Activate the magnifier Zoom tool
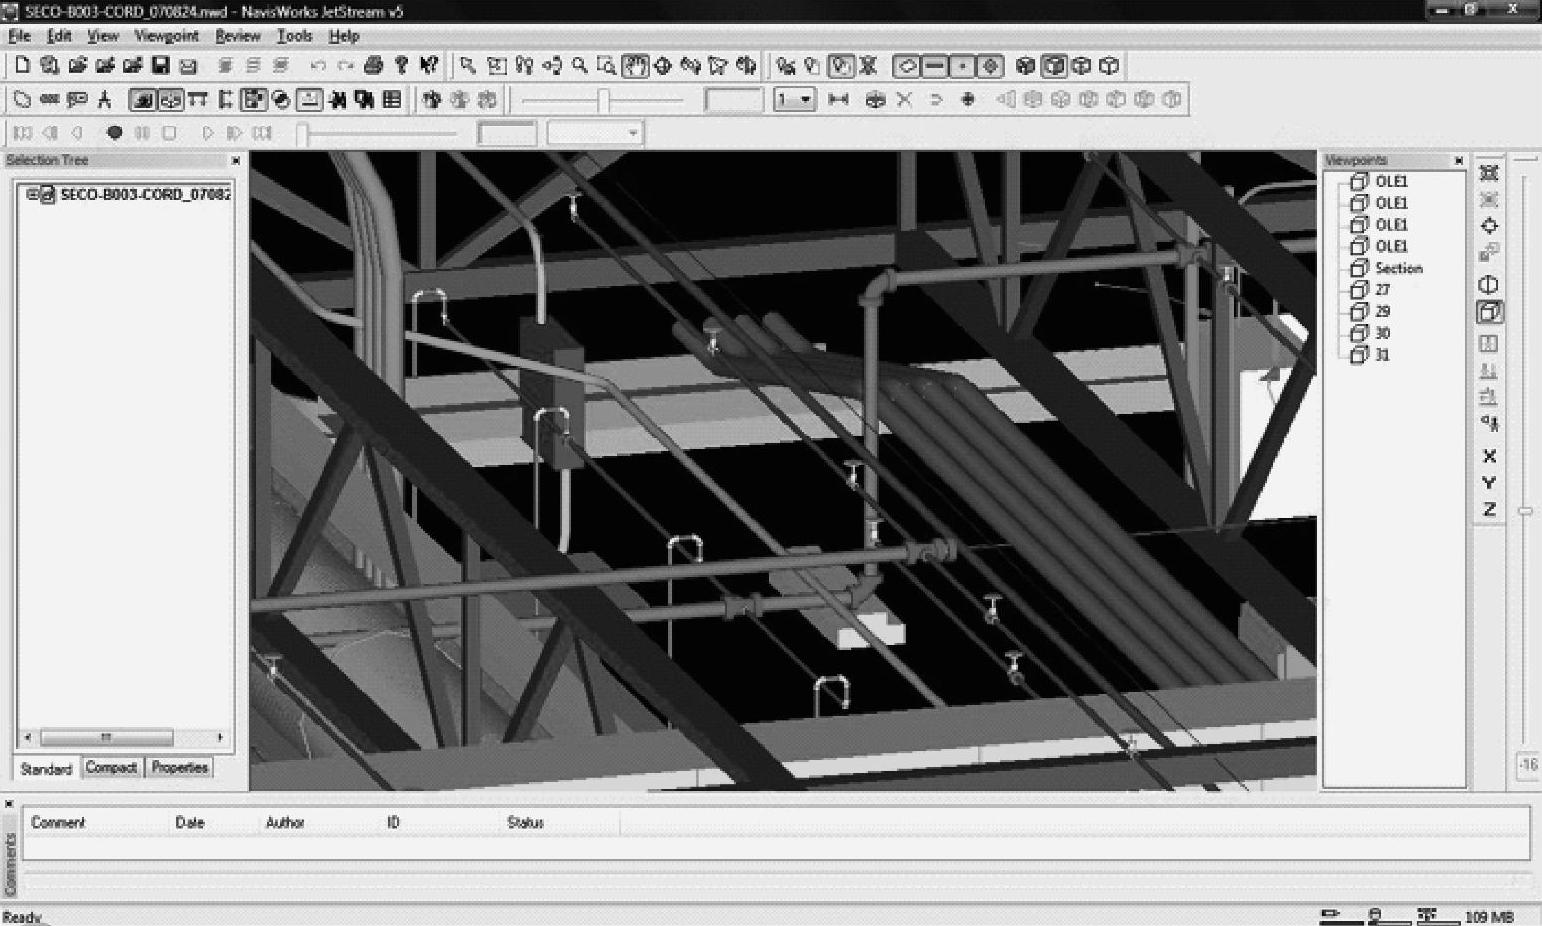Viewport: 1542px width, 926px height. pos(580,66)
